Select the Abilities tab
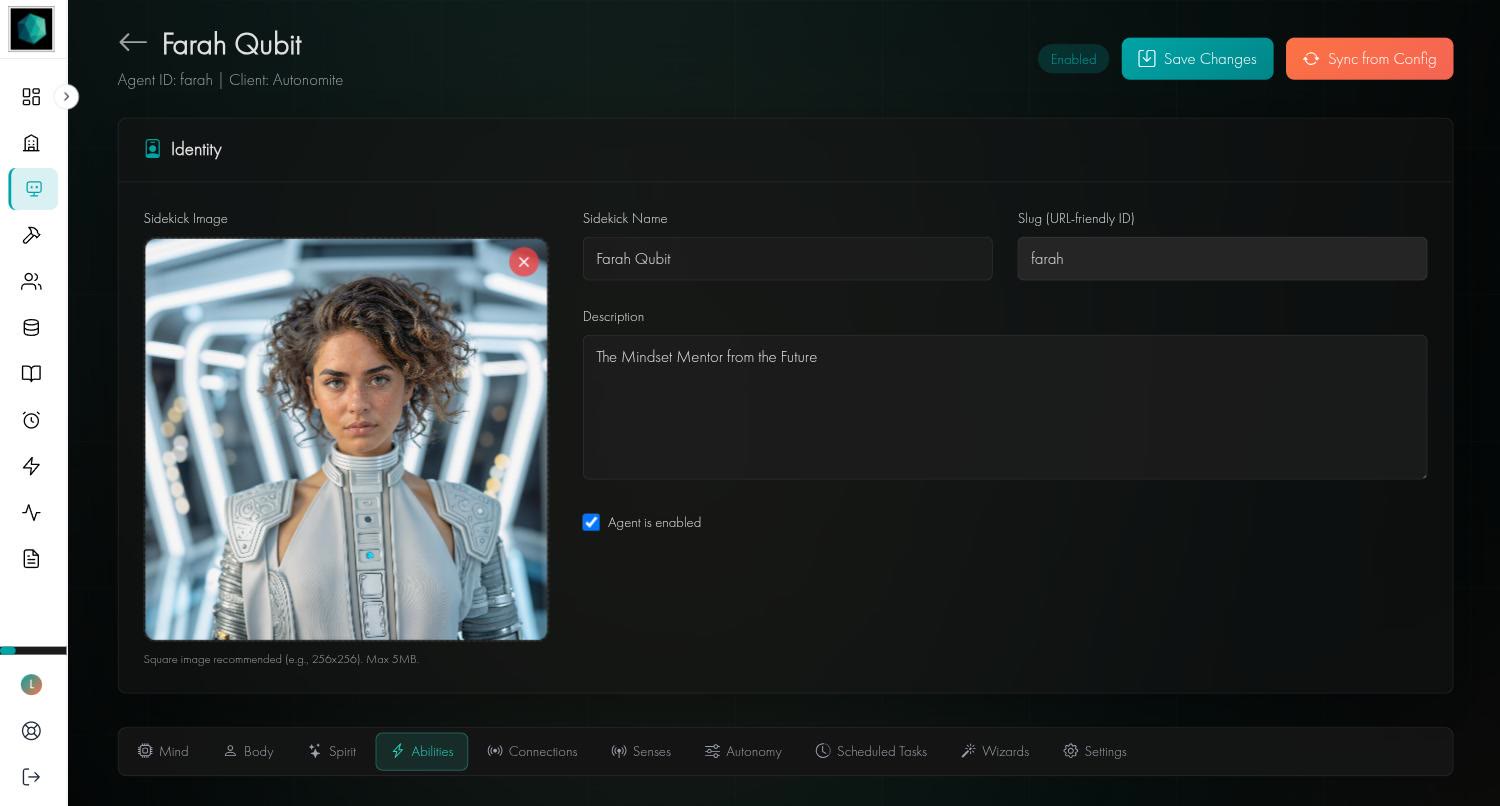This screenshot has width=1500, height=806. (422, 751)
